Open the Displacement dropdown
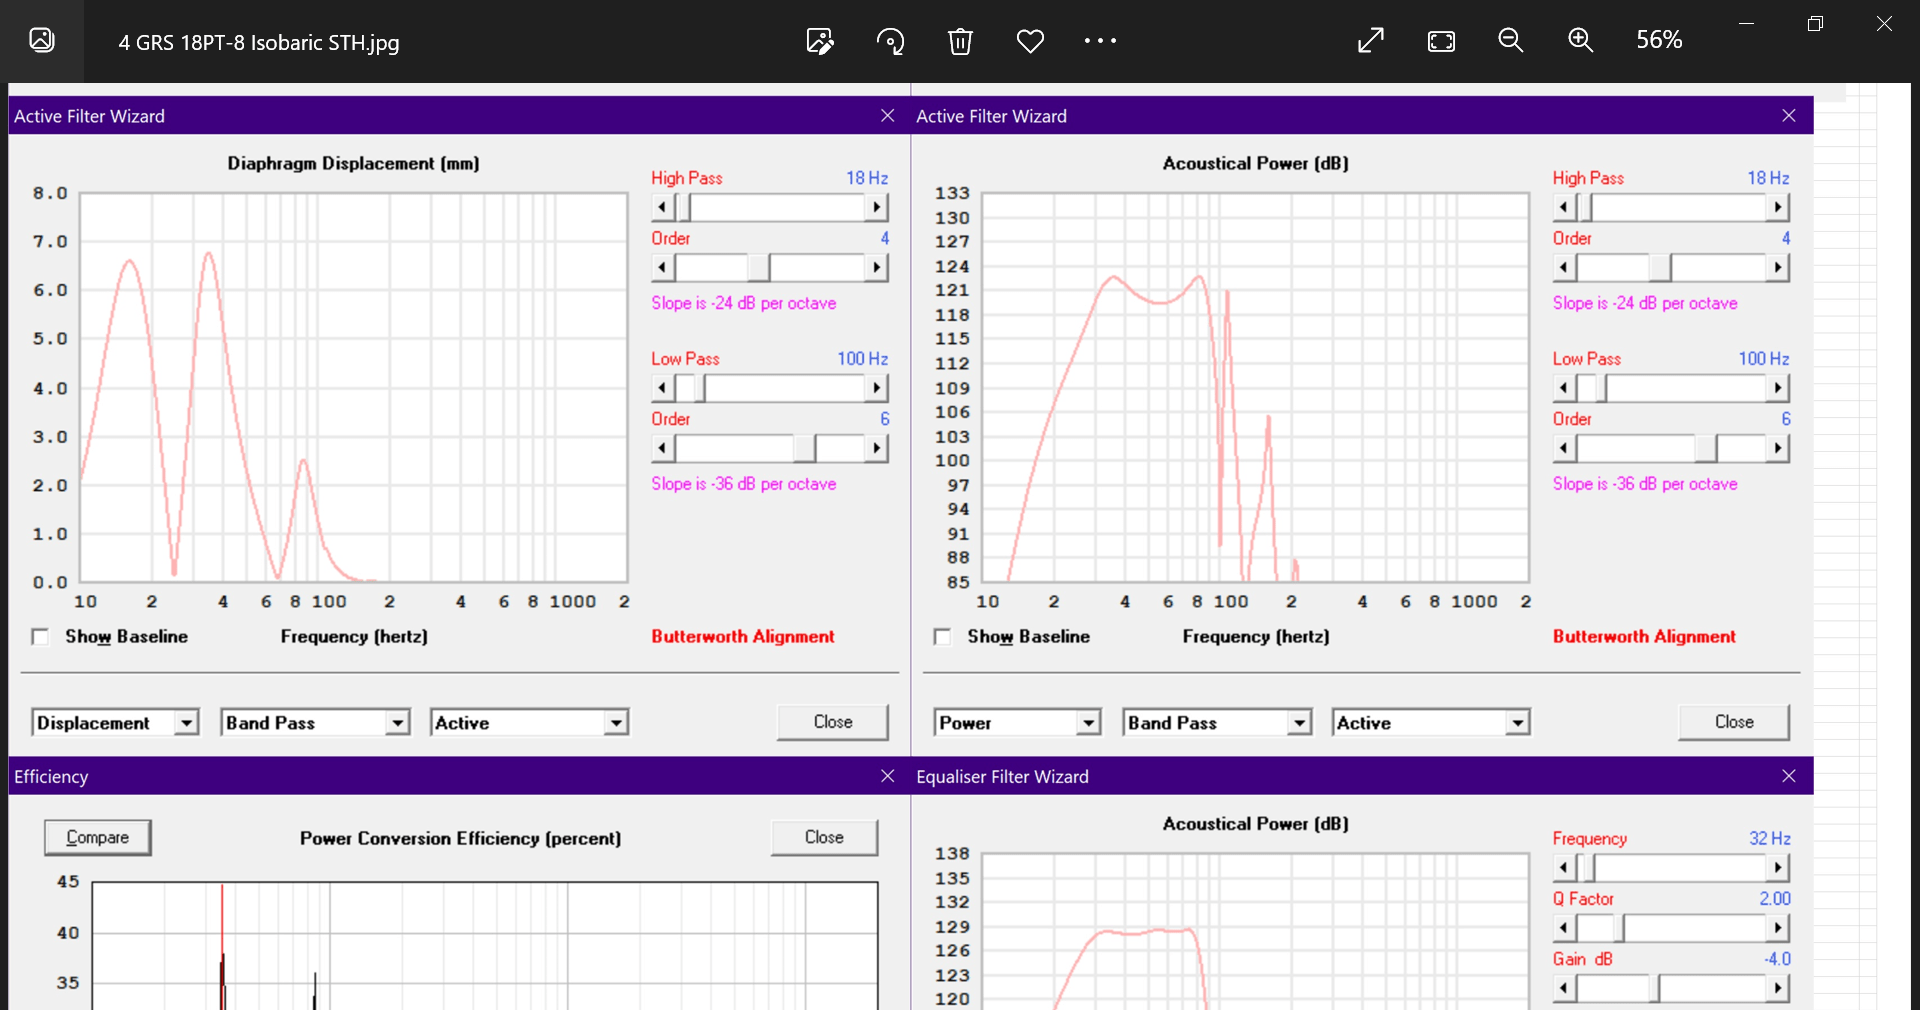Screen dimensions: 1920x1010 [186, 722]
